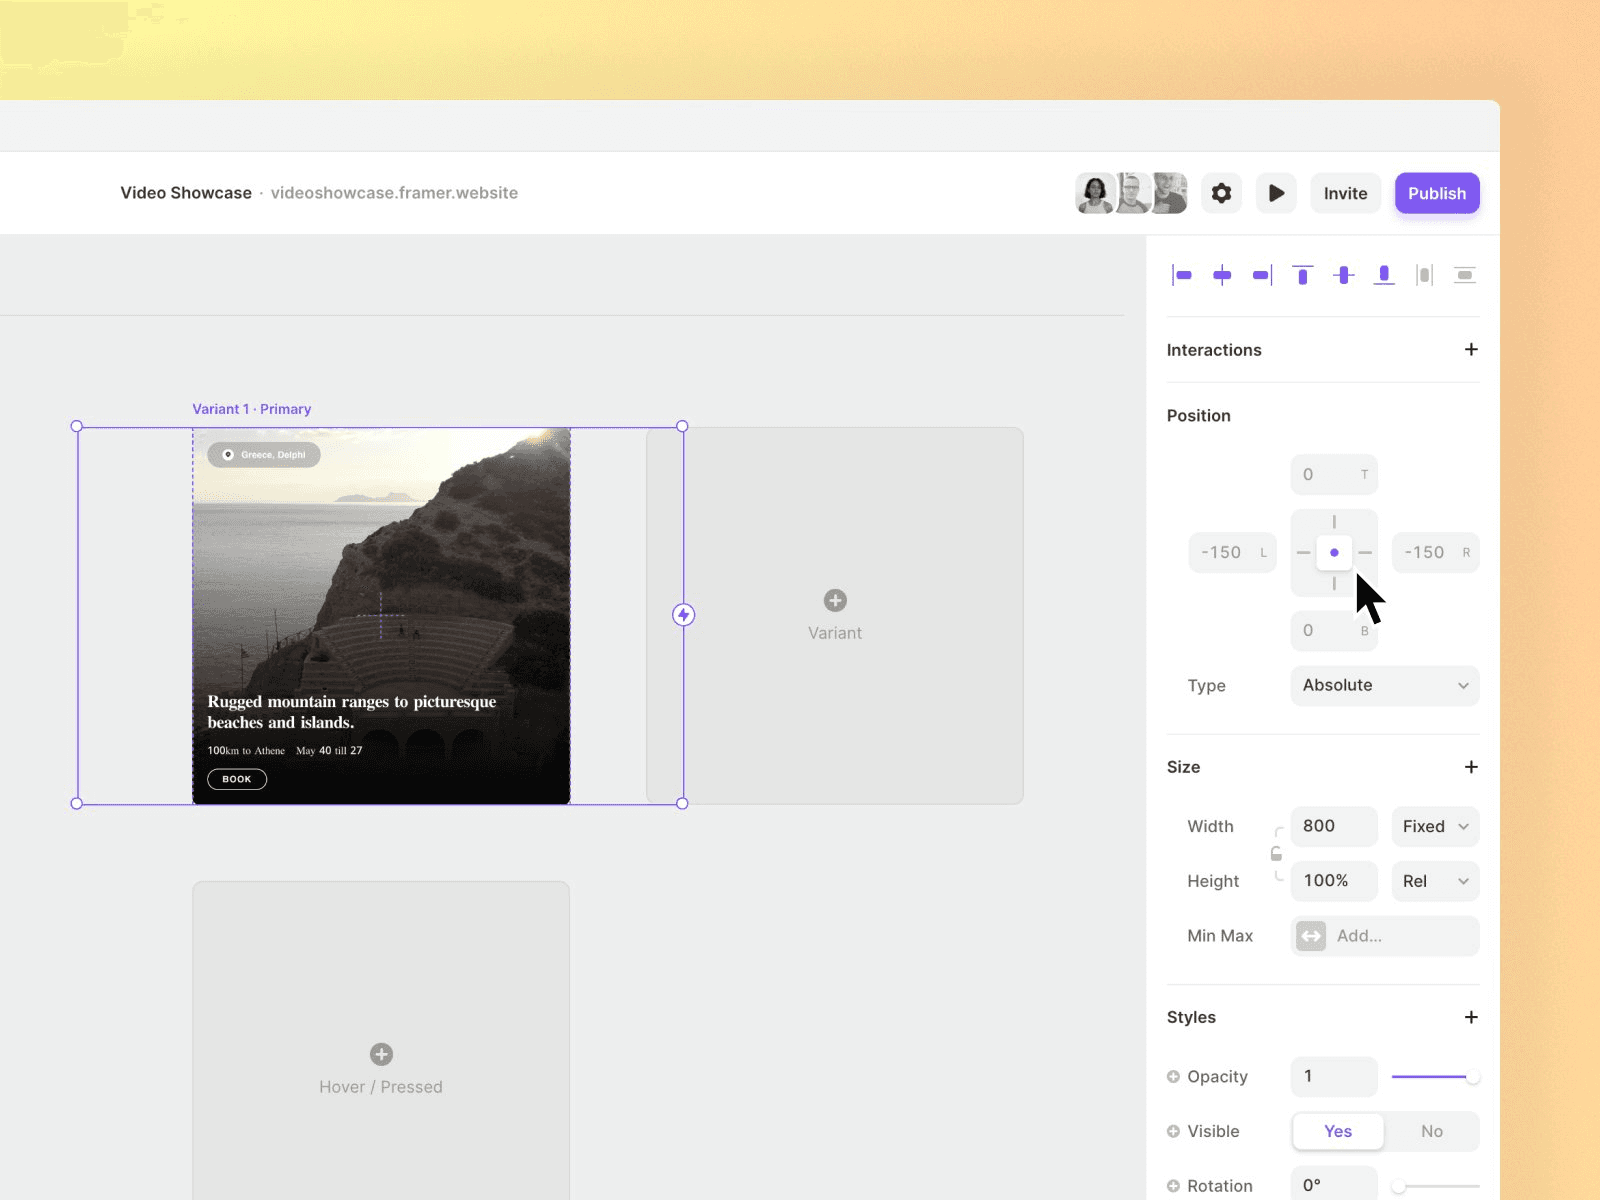Open project settings gear icon
This screenshot has width=1600, height=1200.
(x=1221, y=193)
